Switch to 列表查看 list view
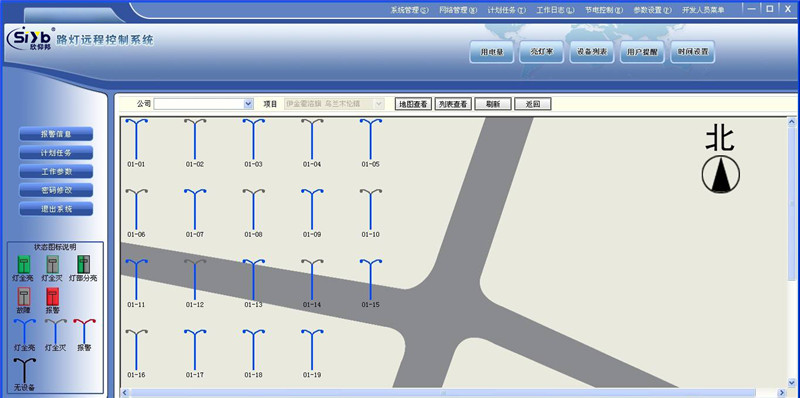 coord(453,104)
